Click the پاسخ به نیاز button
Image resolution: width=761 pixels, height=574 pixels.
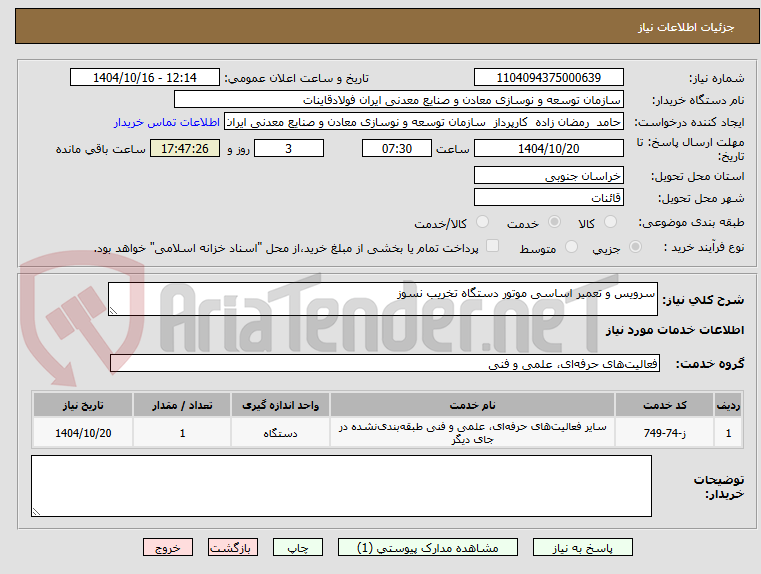pos(582,547)
